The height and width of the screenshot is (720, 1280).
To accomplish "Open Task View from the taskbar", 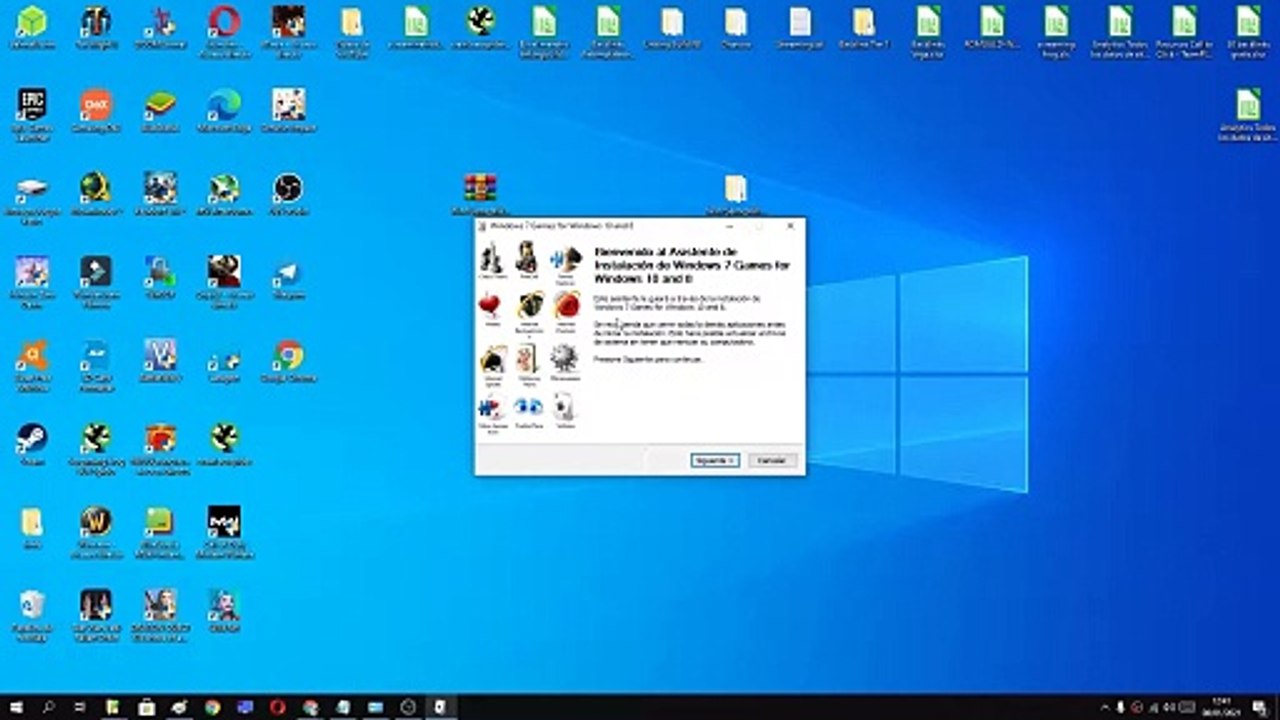I will [81, 707].
